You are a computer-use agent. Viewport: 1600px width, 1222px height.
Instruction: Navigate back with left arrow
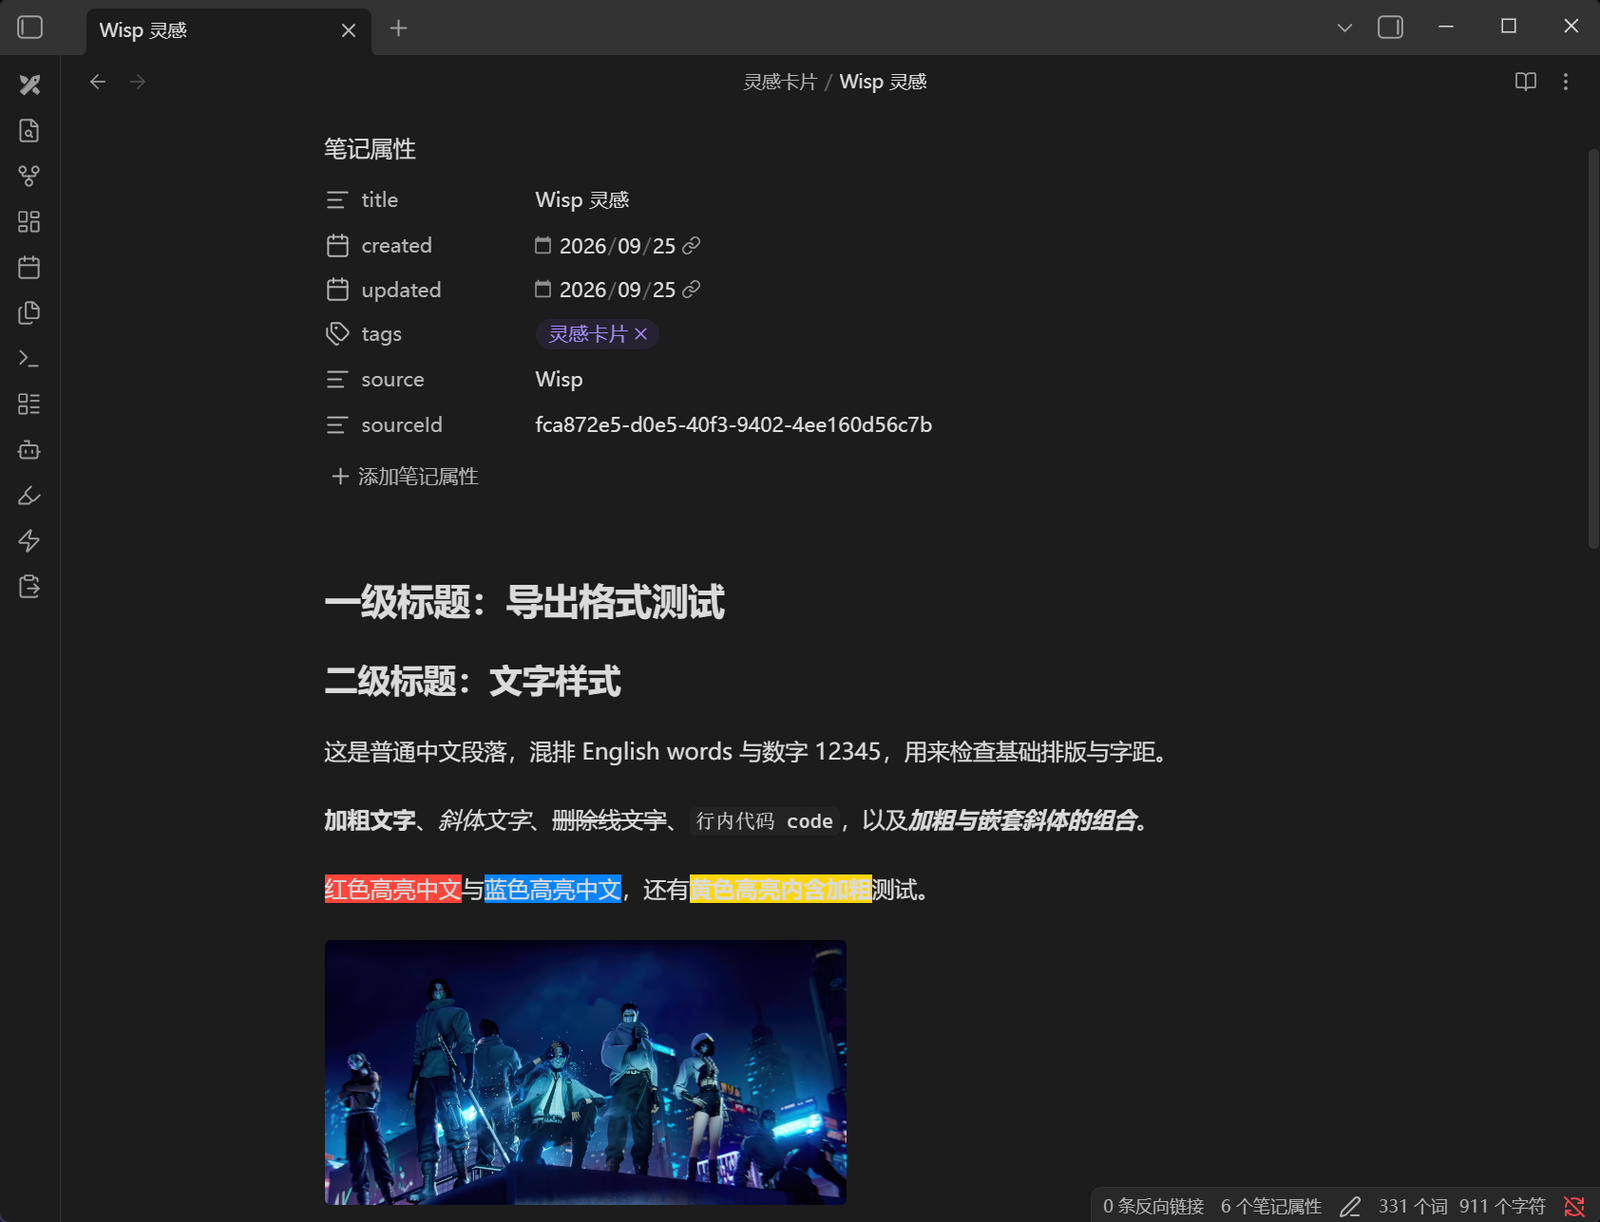[97, 82]
